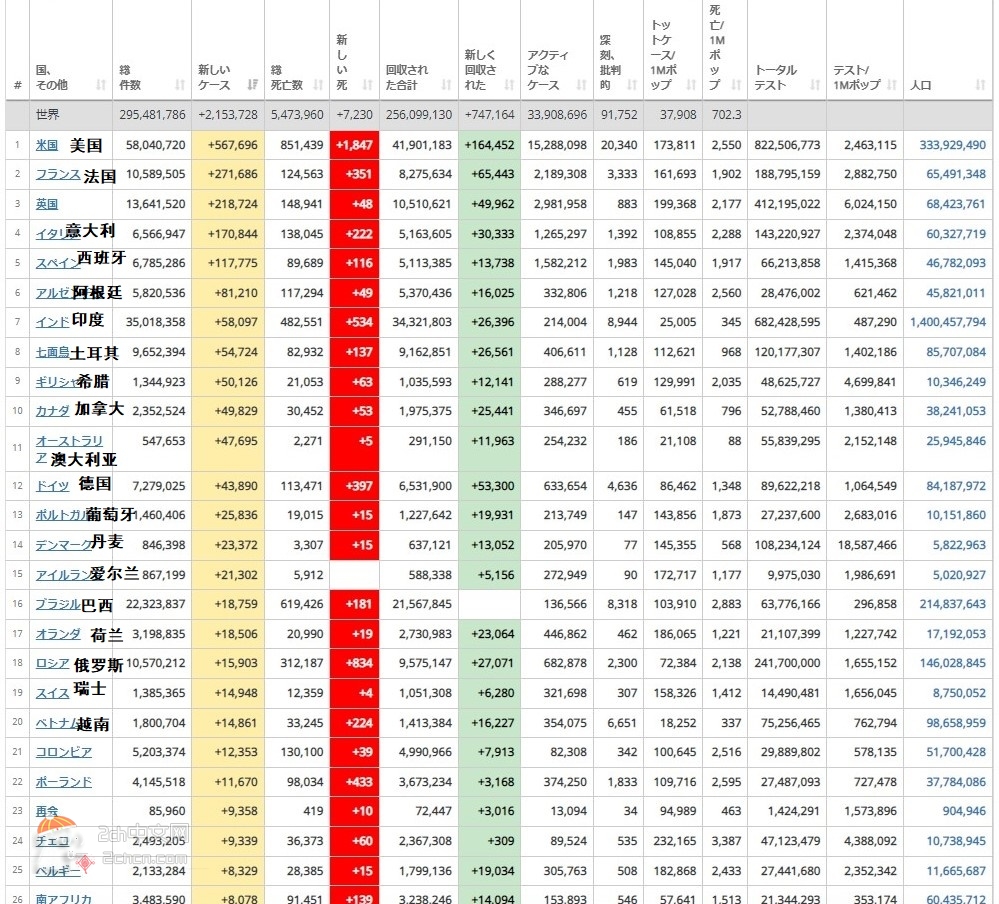Sort by トットケース/1Mポップ sort arrows
The image size is (999, 904).
pyautogui.click(x=691, y=85)
